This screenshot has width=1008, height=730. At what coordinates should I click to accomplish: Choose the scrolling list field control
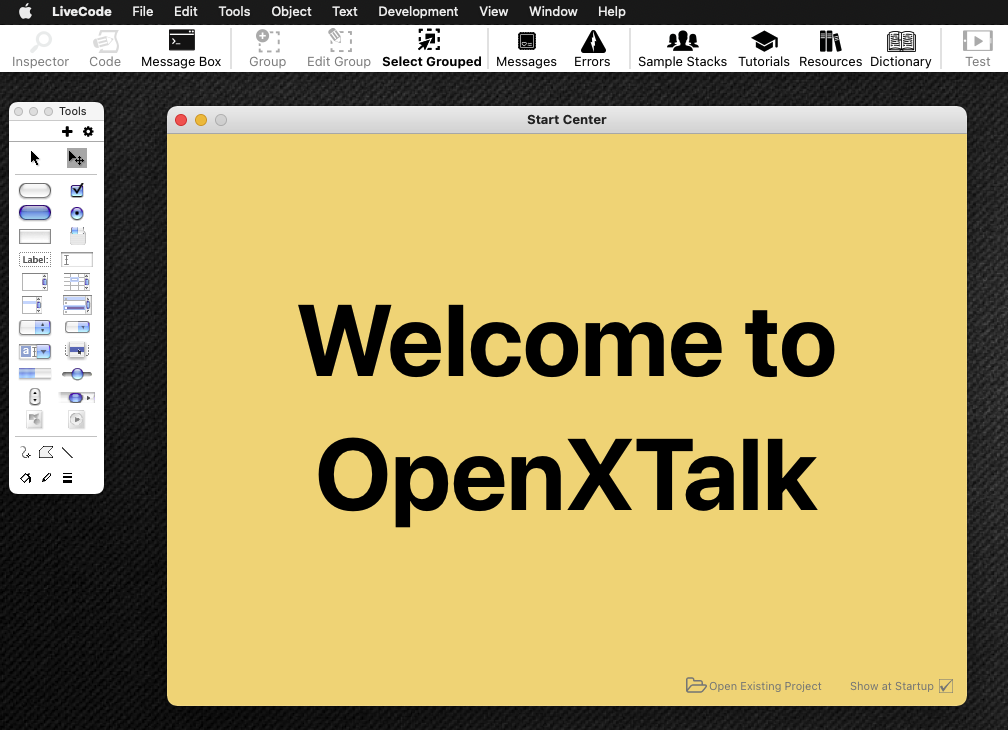pos(32,305)
